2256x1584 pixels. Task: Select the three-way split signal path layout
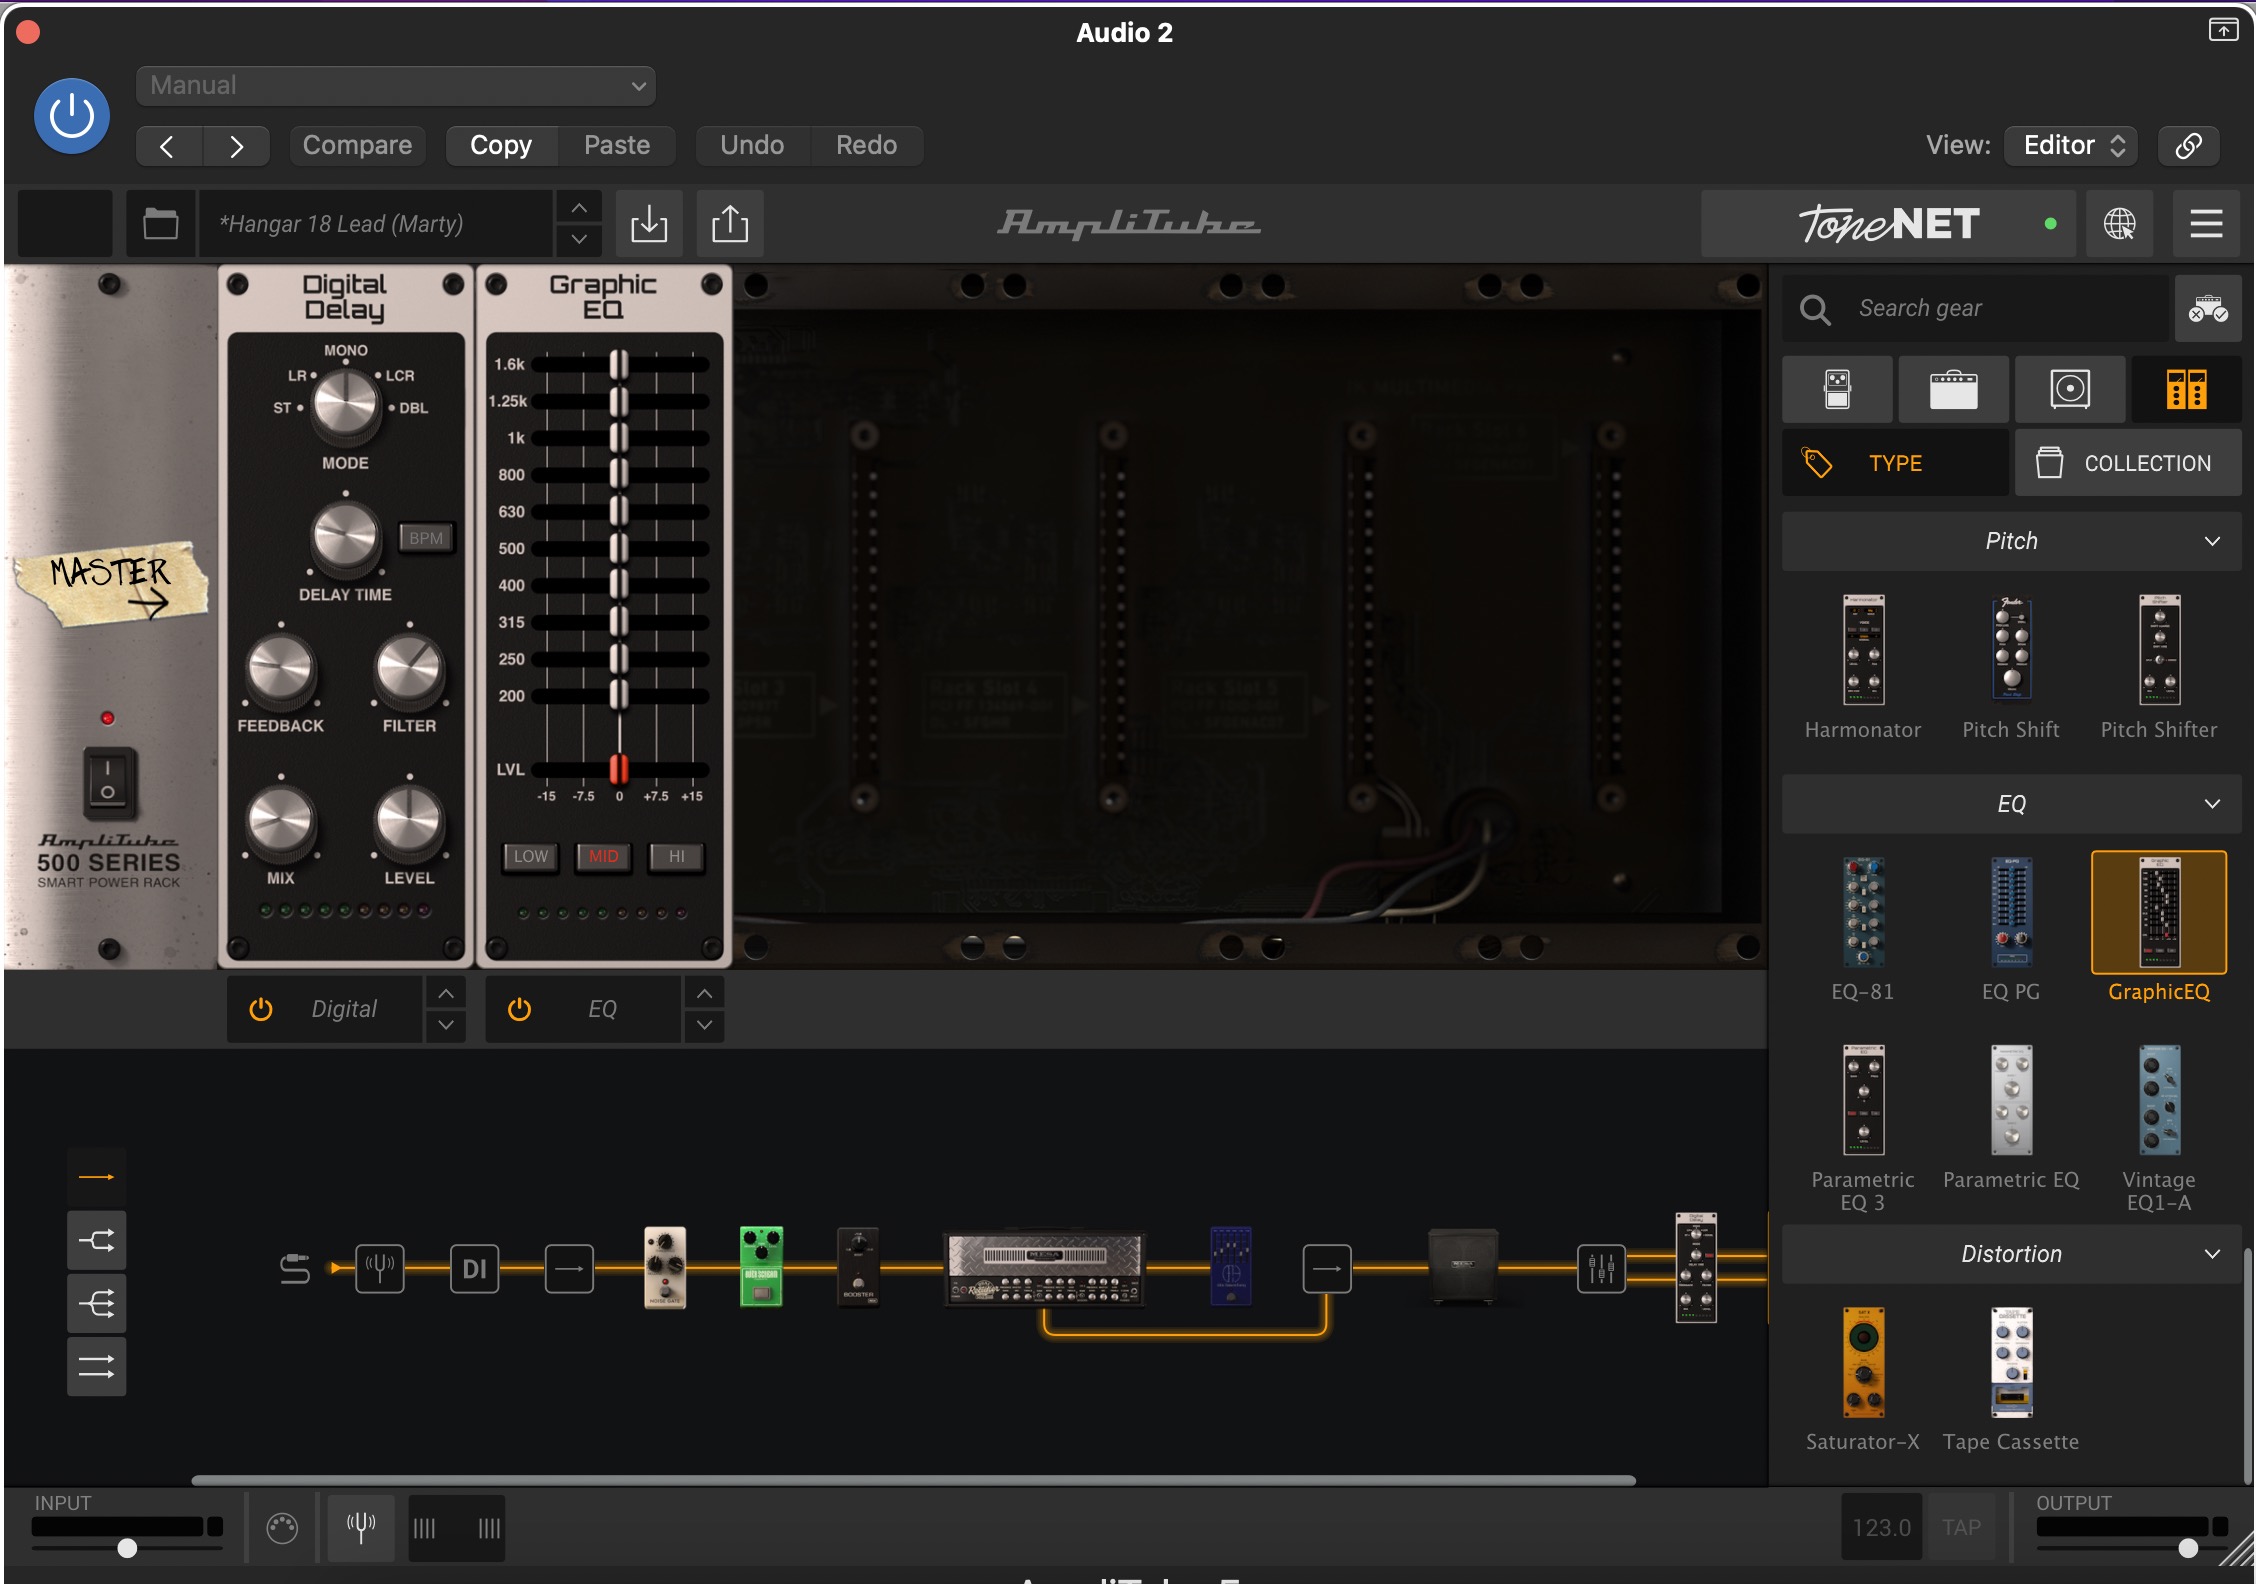[96, 1304]
